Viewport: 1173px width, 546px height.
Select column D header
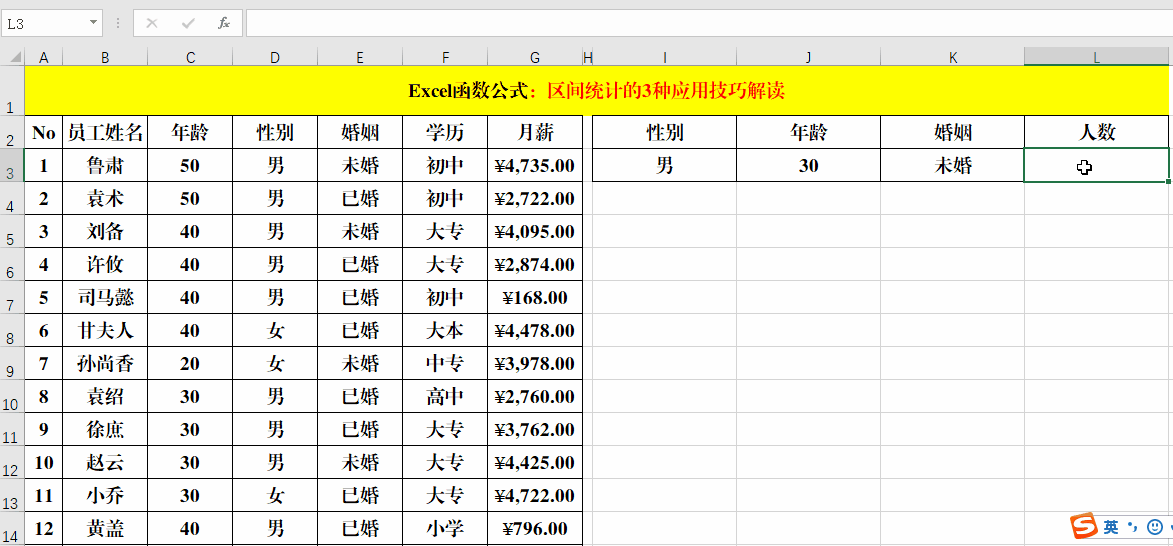275,57
